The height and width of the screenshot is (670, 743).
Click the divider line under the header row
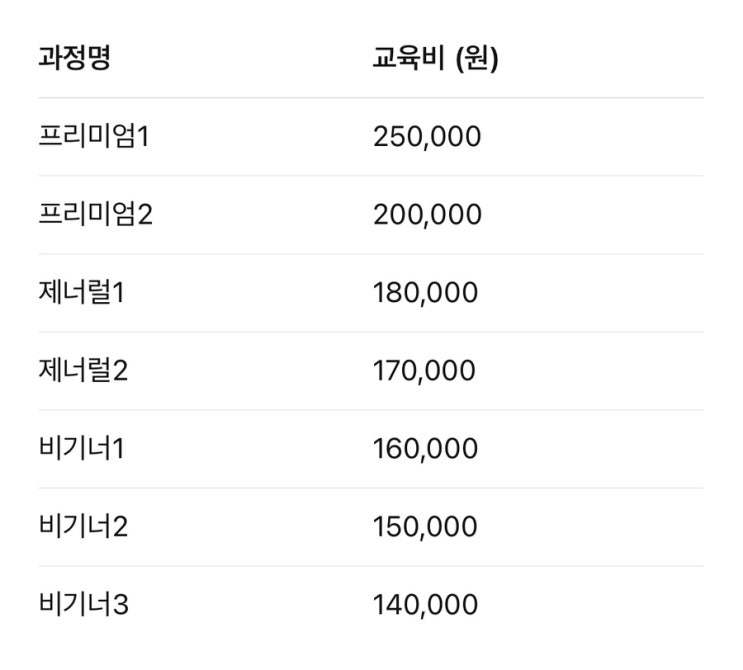(371, 98)
